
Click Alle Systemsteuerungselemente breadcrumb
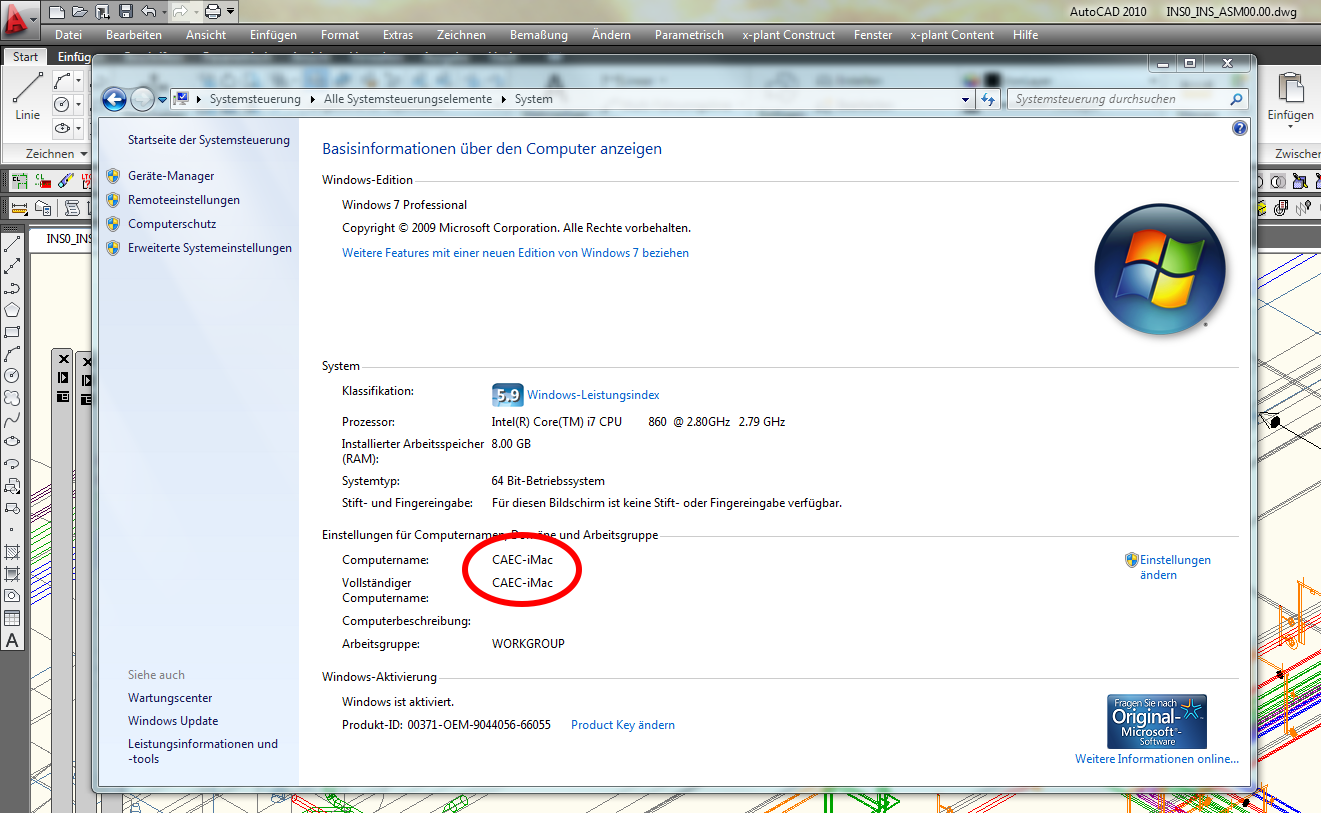point(408,99)
